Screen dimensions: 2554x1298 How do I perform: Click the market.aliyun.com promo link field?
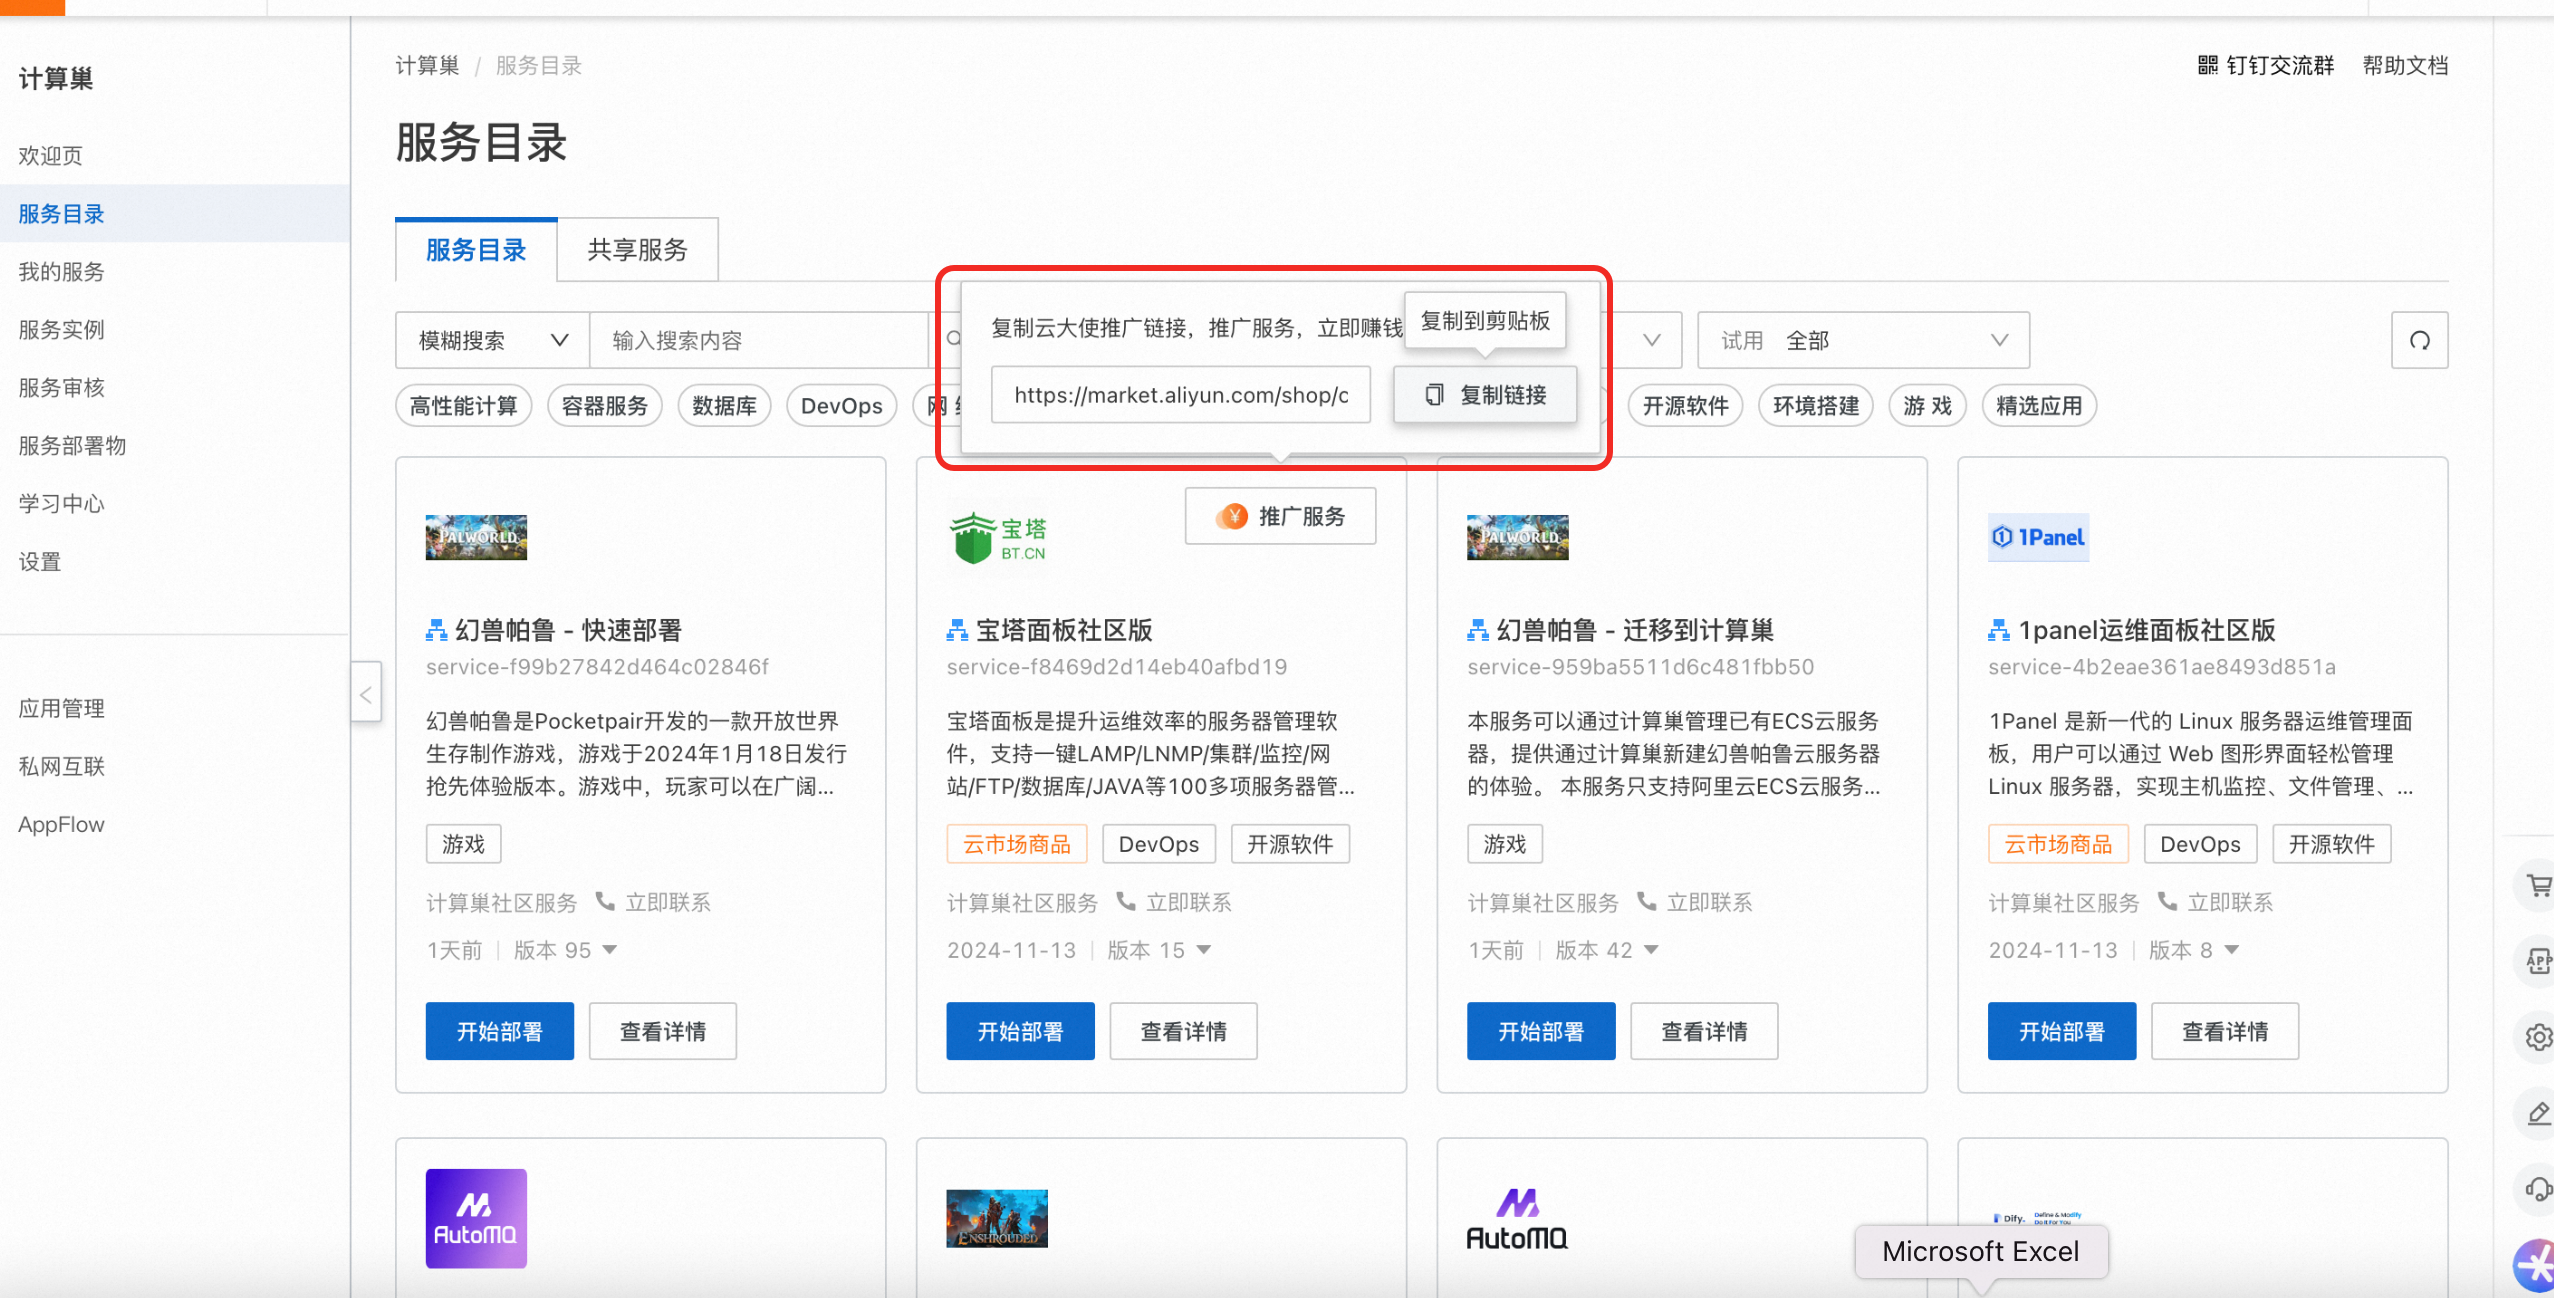(1181, 395)
